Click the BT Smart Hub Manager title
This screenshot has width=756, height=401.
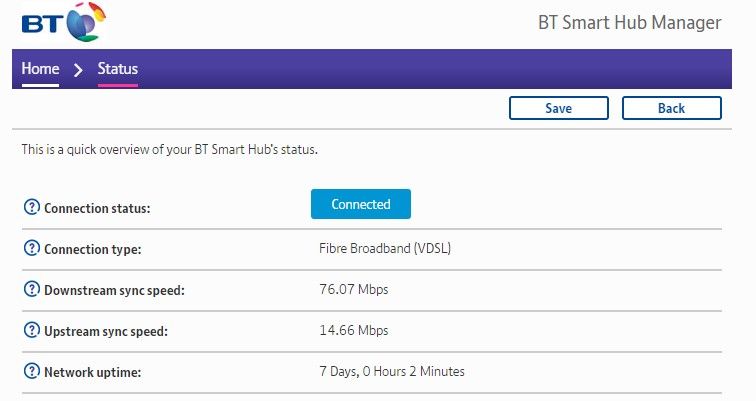628,23
